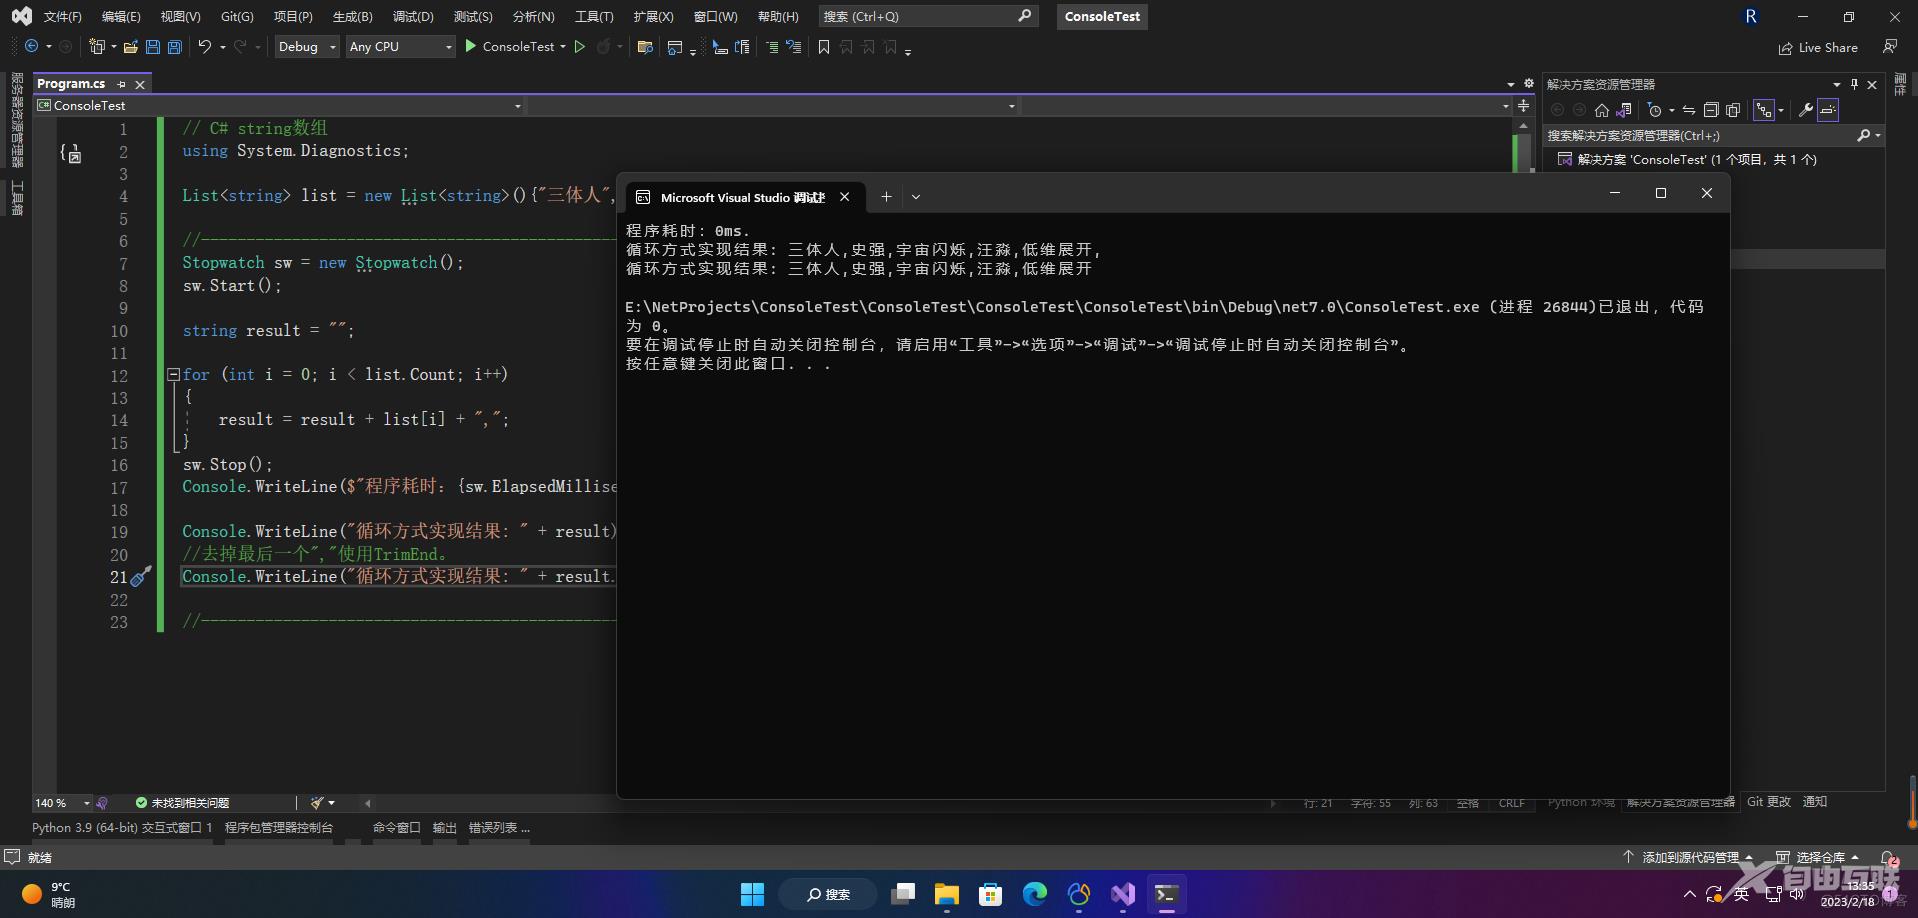Click the feedback icon beside Live Share

pyautogui.click(x=1890, y=47)
